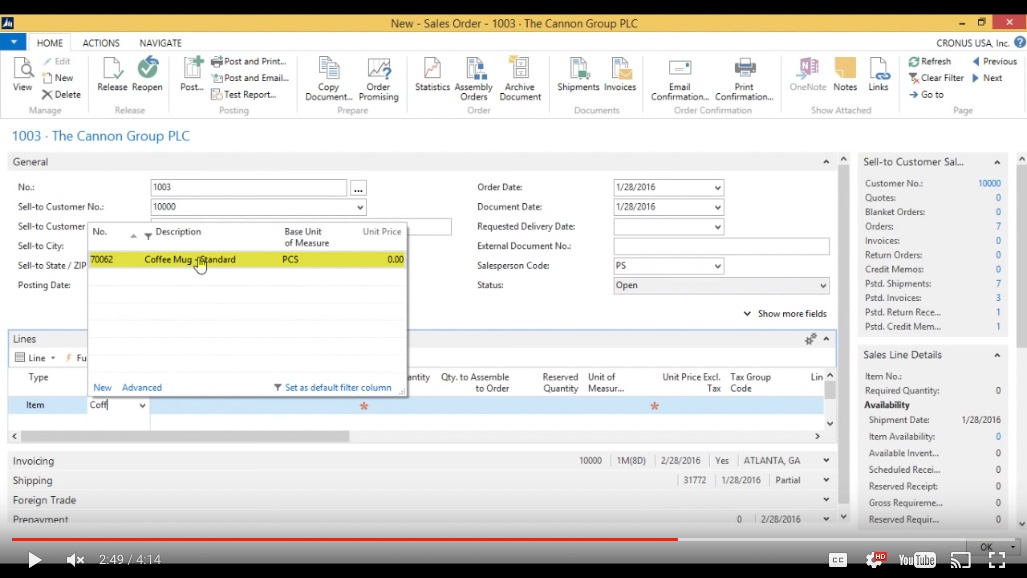Image resolution: width=1027 pixels, height=578 pixels.
Task: Play the video
Action: [34, 560]
